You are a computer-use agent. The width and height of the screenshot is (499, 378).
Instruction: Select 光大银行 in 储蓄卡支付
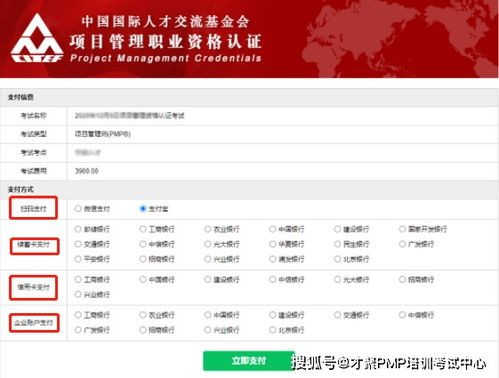208,244
